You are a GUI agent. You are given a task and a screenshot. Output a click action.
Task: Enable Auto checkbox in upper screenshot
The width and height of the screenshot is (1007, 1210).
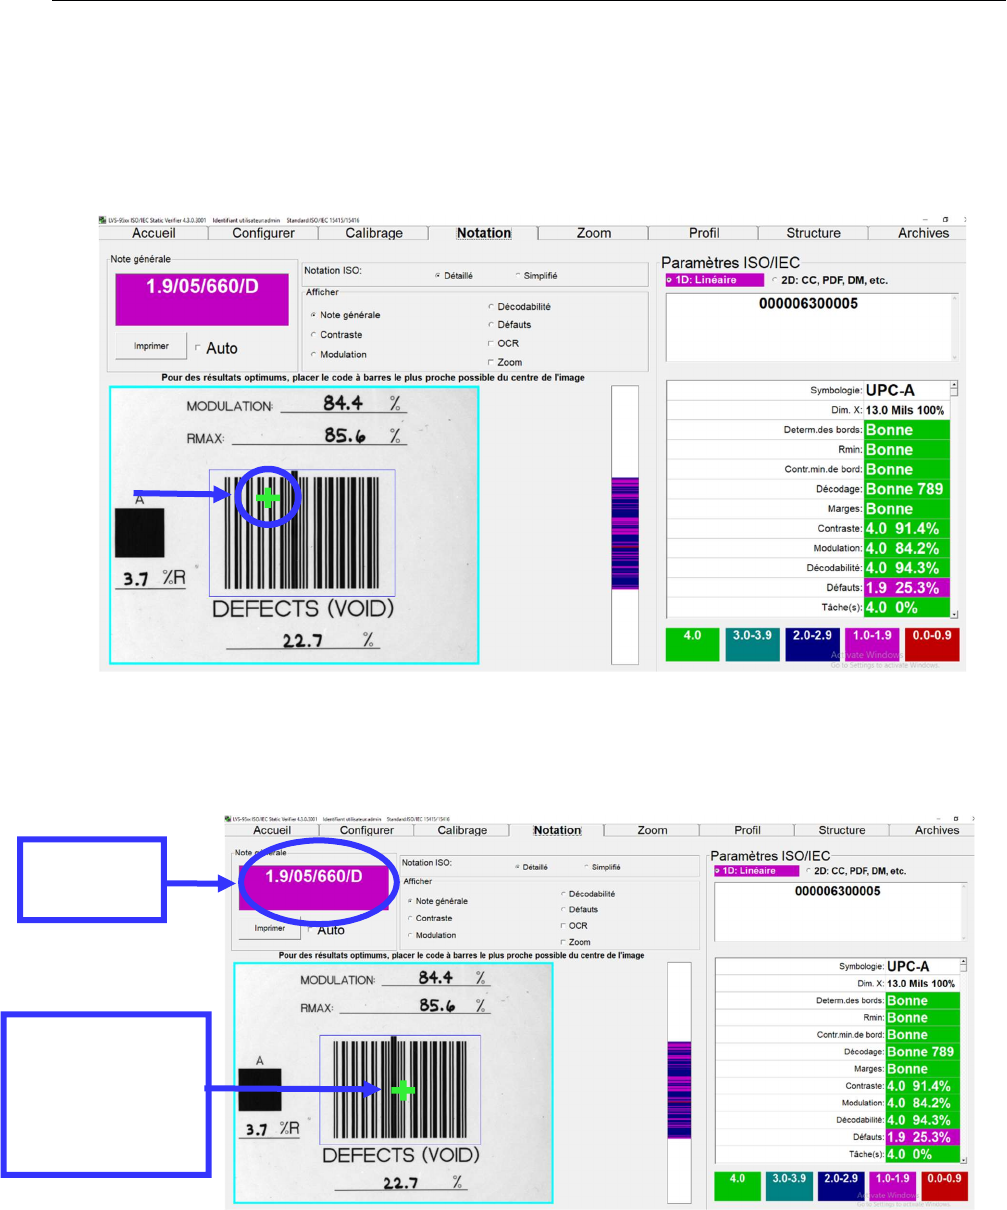[x=215, y=349]
